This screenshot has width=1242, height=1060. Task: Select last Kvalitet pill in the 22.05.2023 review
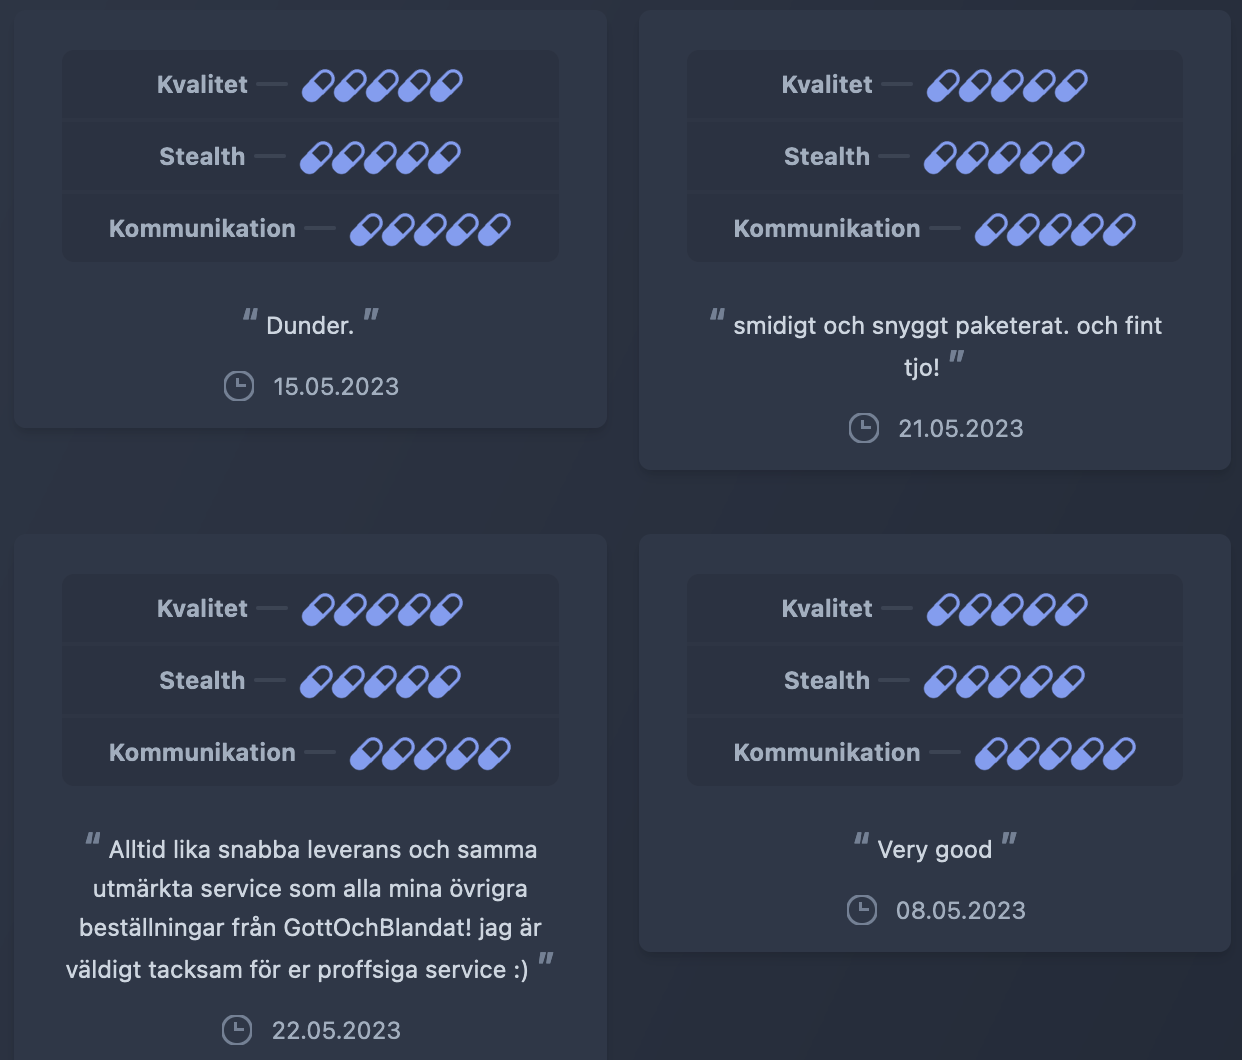[x=446, y=609]
